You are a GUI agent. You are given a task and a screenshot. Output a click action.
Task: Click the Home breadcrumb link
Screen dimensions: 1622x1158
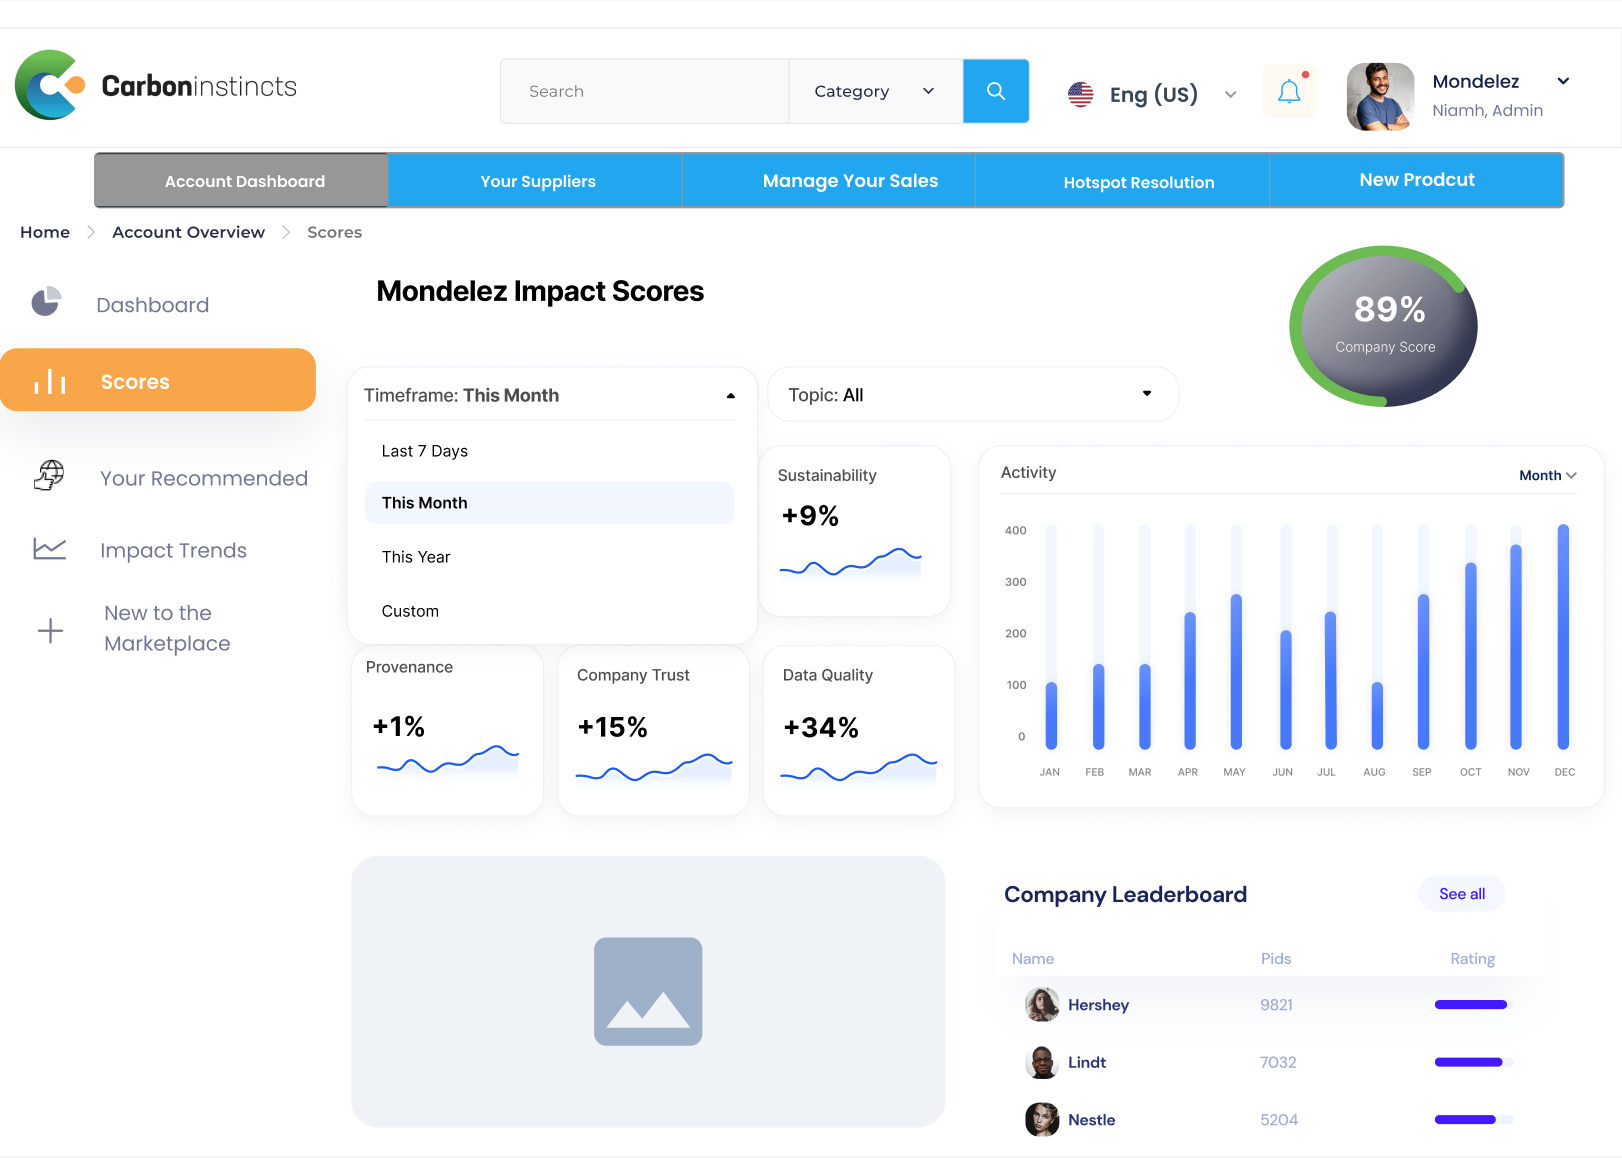(x=45, y=232)
